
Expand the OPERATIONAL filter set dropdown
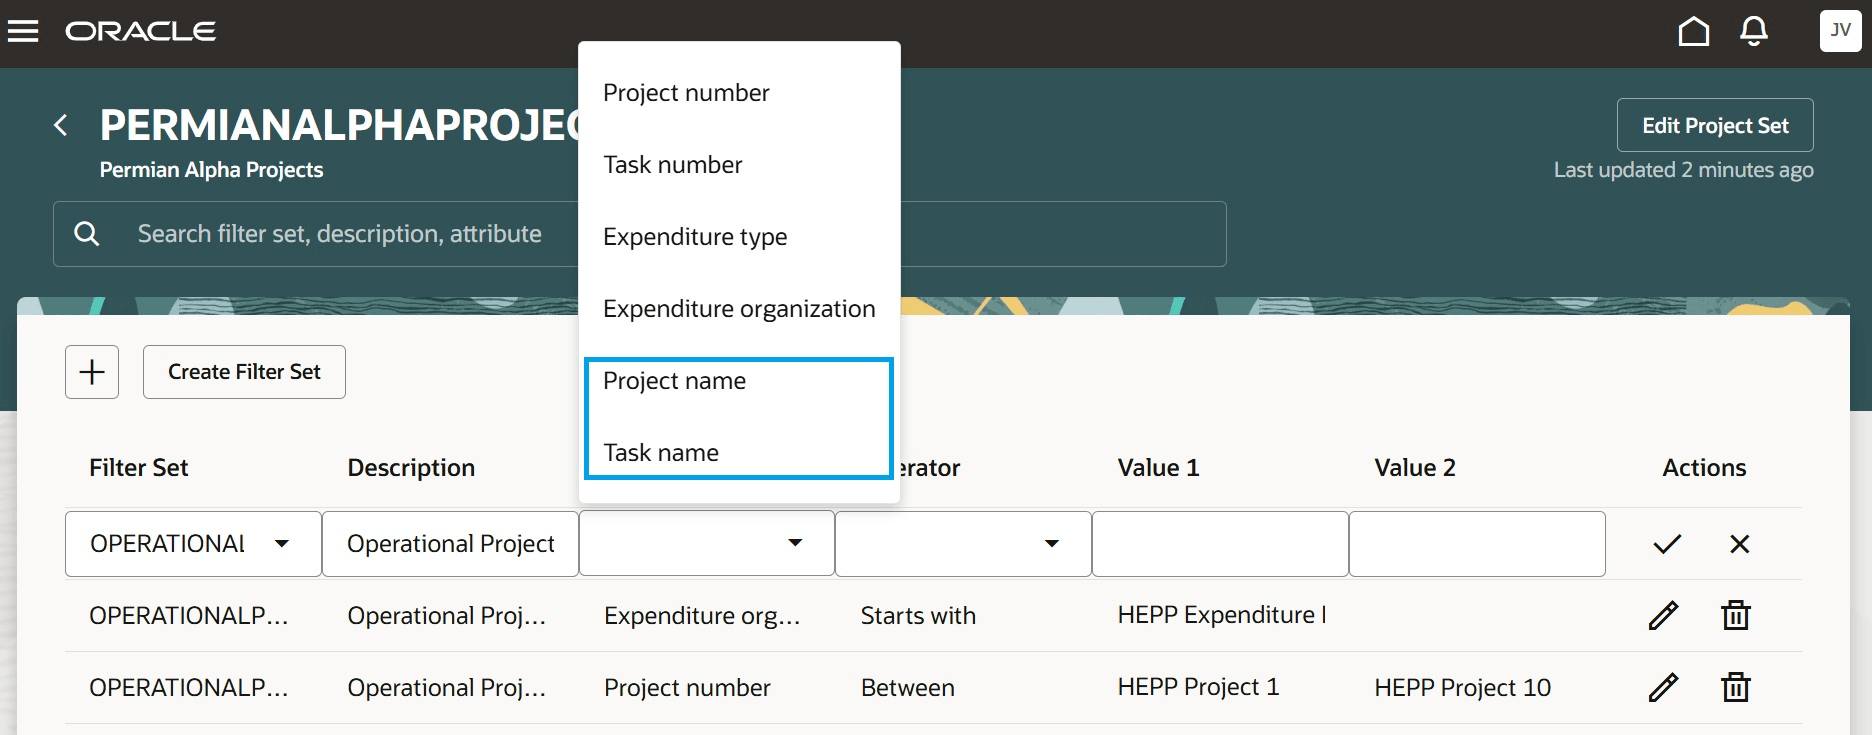(282, 544)
